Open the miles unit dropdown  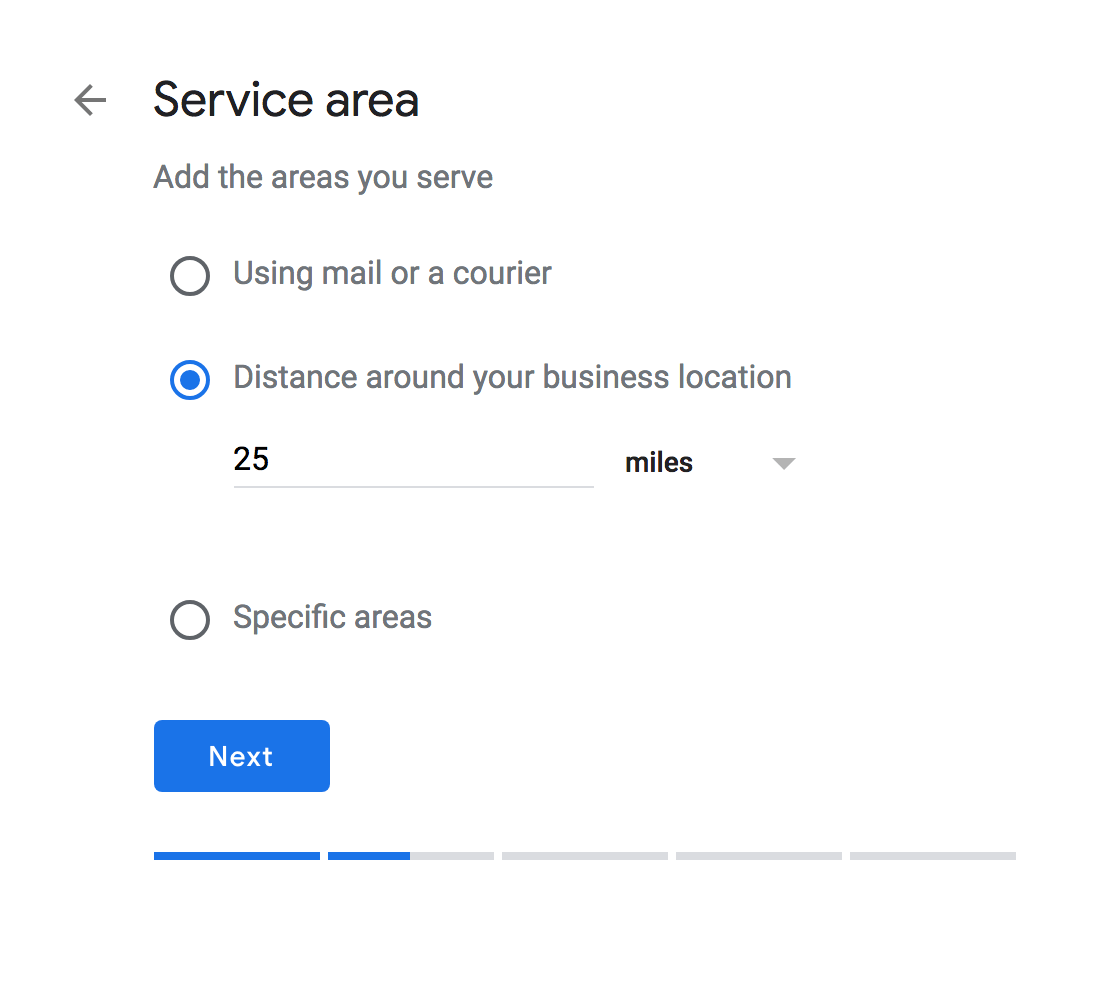(710, 463)
